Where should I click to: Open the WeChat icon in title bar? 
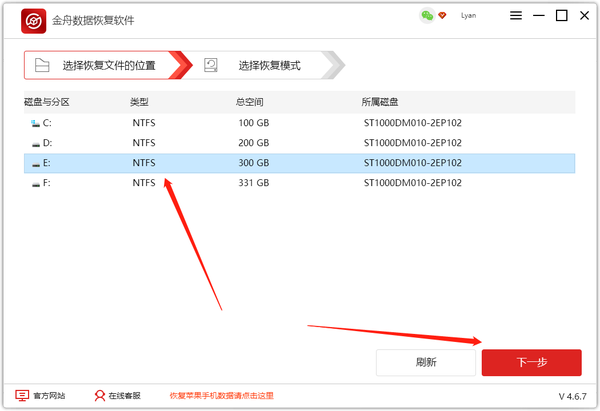(x=427, y=16)
